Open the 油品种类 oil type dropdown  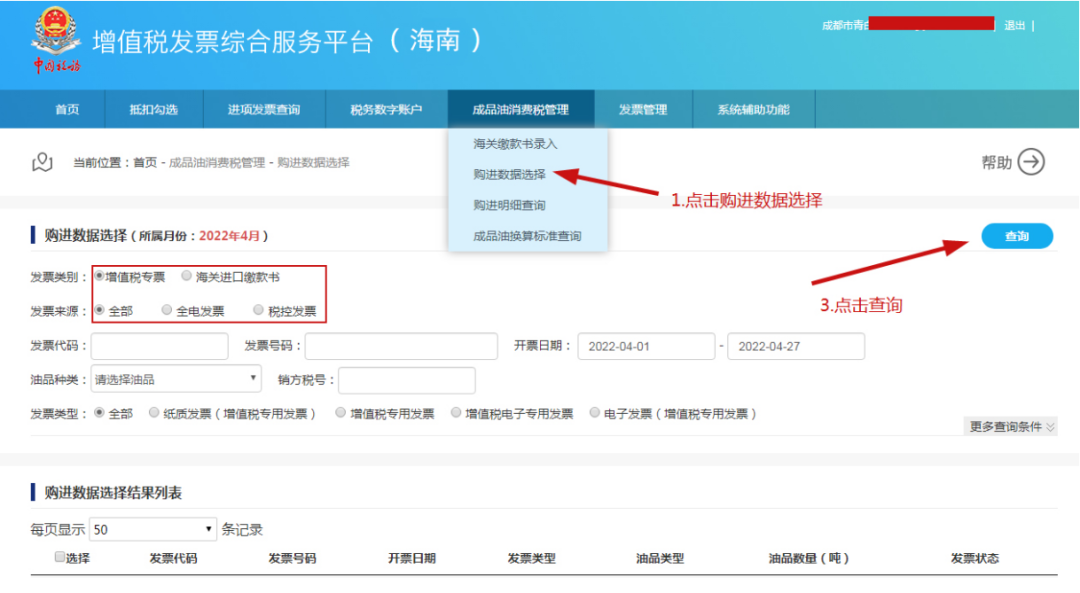coord(176,380)
